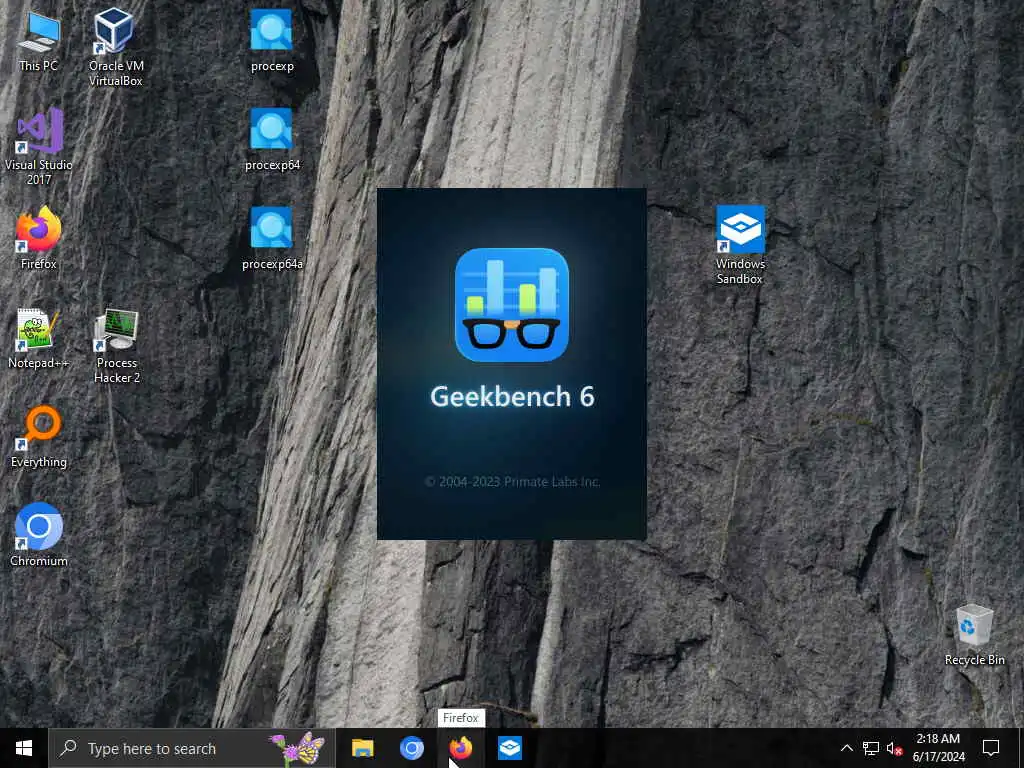Select the procexp64a desktop icon
The width and height of the screenshot is (1024, 768).
click(272, 239)
